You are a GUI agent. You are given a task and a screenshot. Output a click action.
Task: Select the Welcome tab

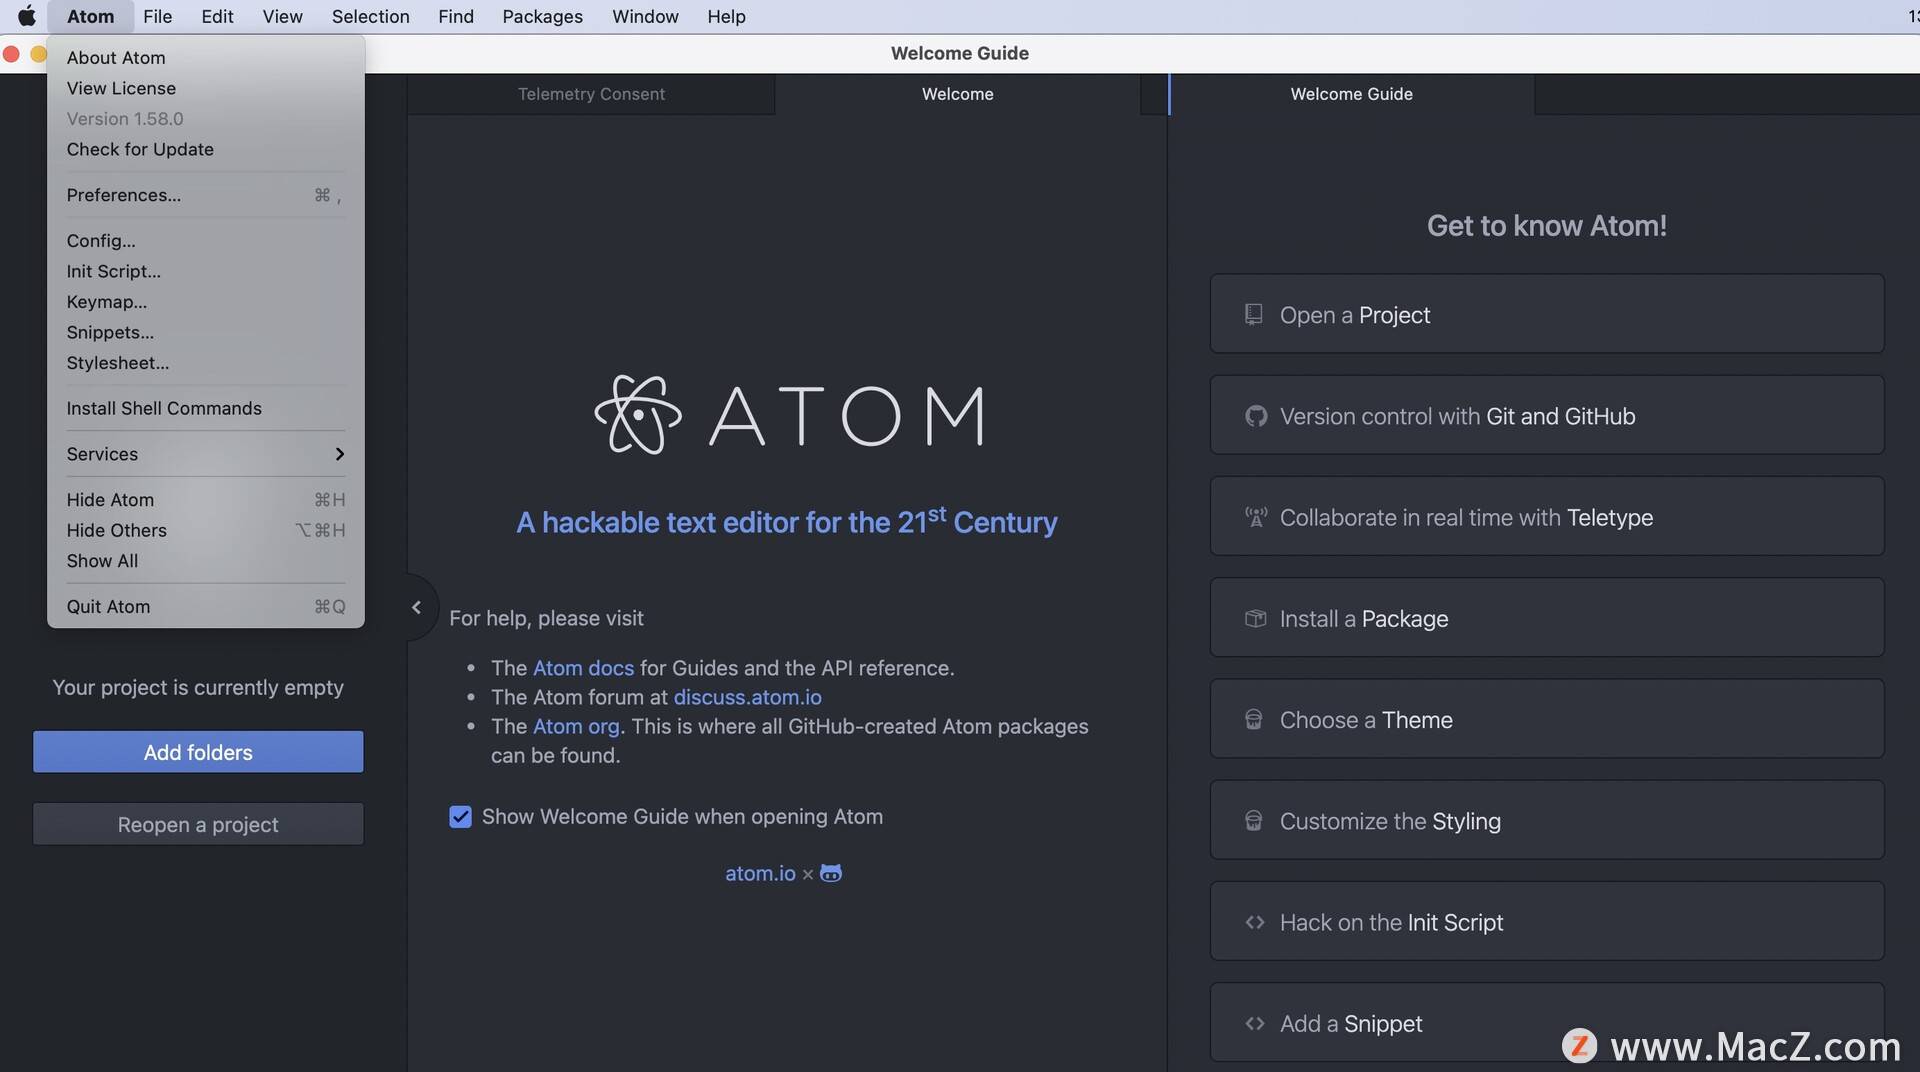957,94
